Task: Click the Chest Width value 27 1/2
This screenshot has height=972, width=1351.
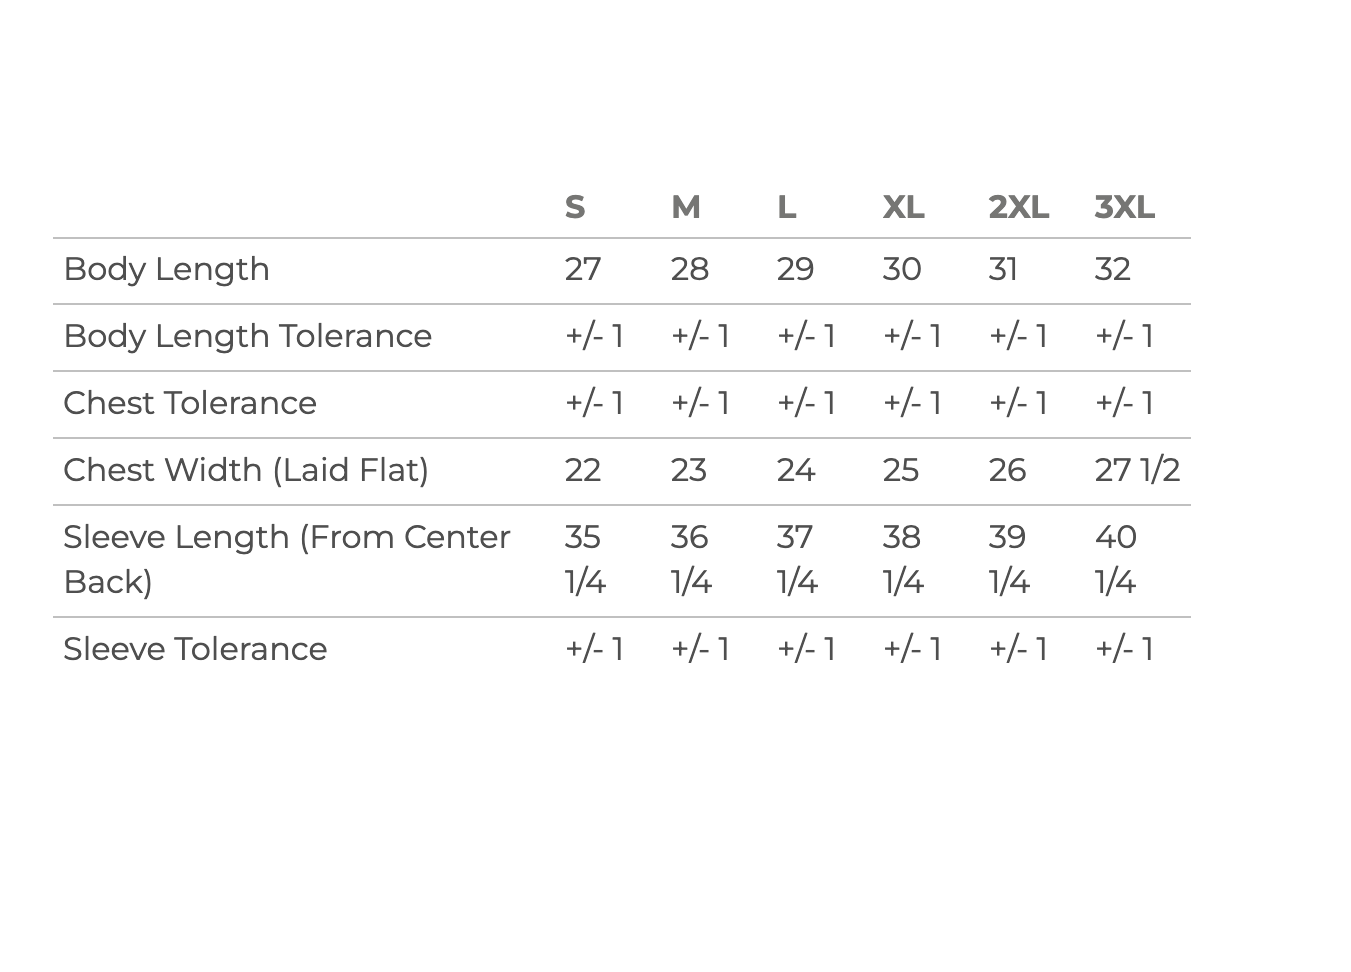Action: point(1138,470)
